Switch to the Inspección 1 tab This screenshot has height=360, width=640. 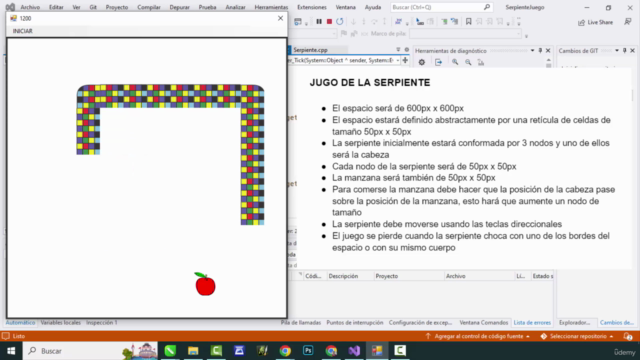(102, 322)
